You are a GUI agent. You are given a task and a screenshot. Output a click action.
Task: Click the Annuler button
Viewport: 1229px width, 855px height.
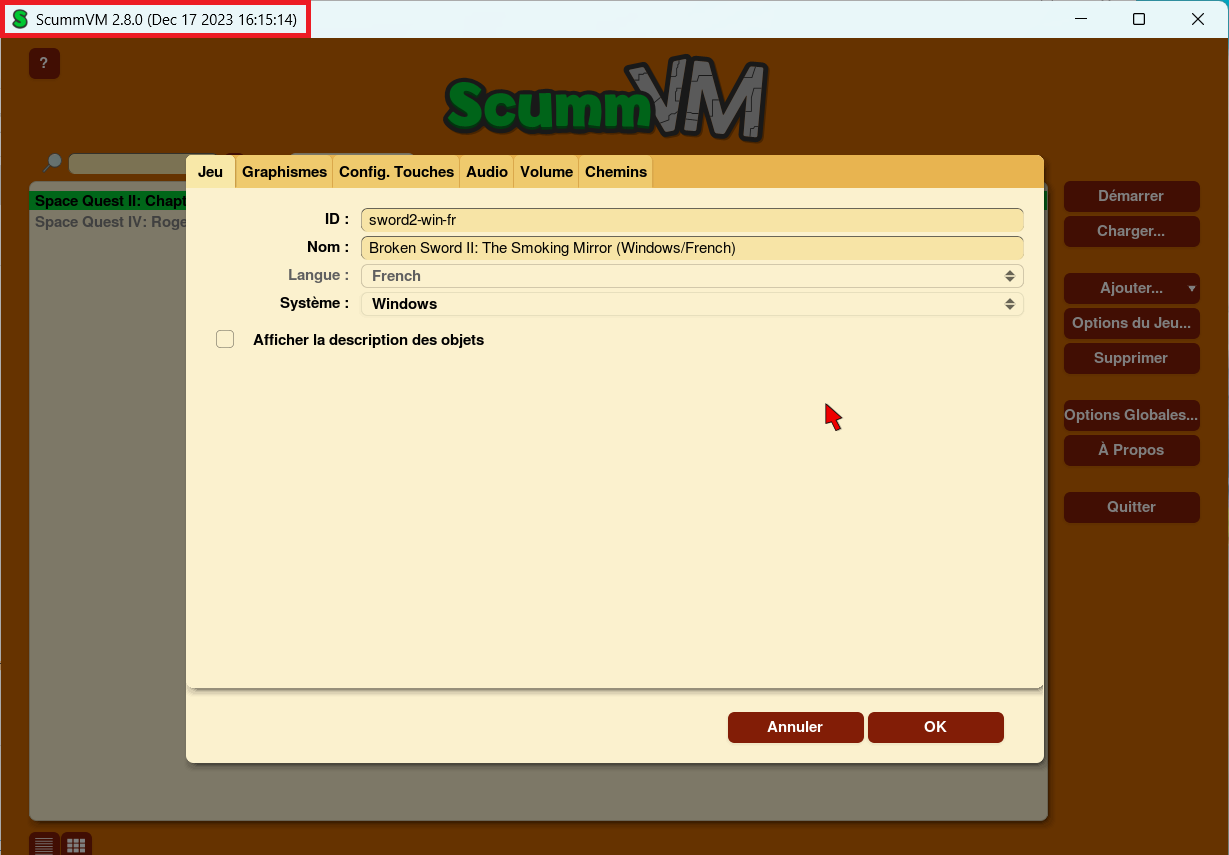tap(795, 727)
